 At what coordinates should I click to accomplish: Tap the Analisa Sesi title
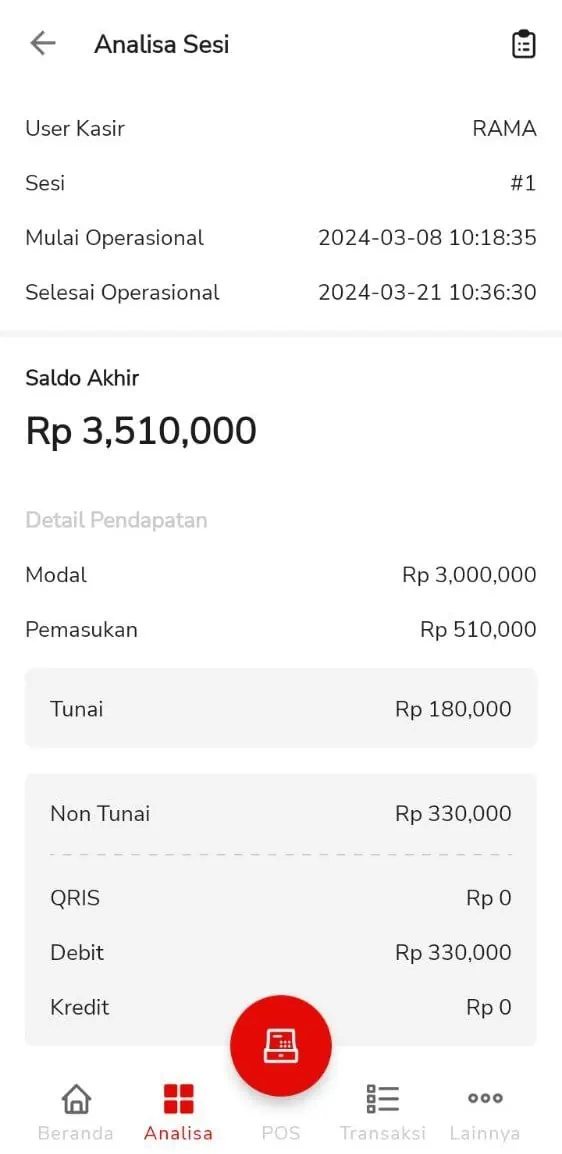162,44
